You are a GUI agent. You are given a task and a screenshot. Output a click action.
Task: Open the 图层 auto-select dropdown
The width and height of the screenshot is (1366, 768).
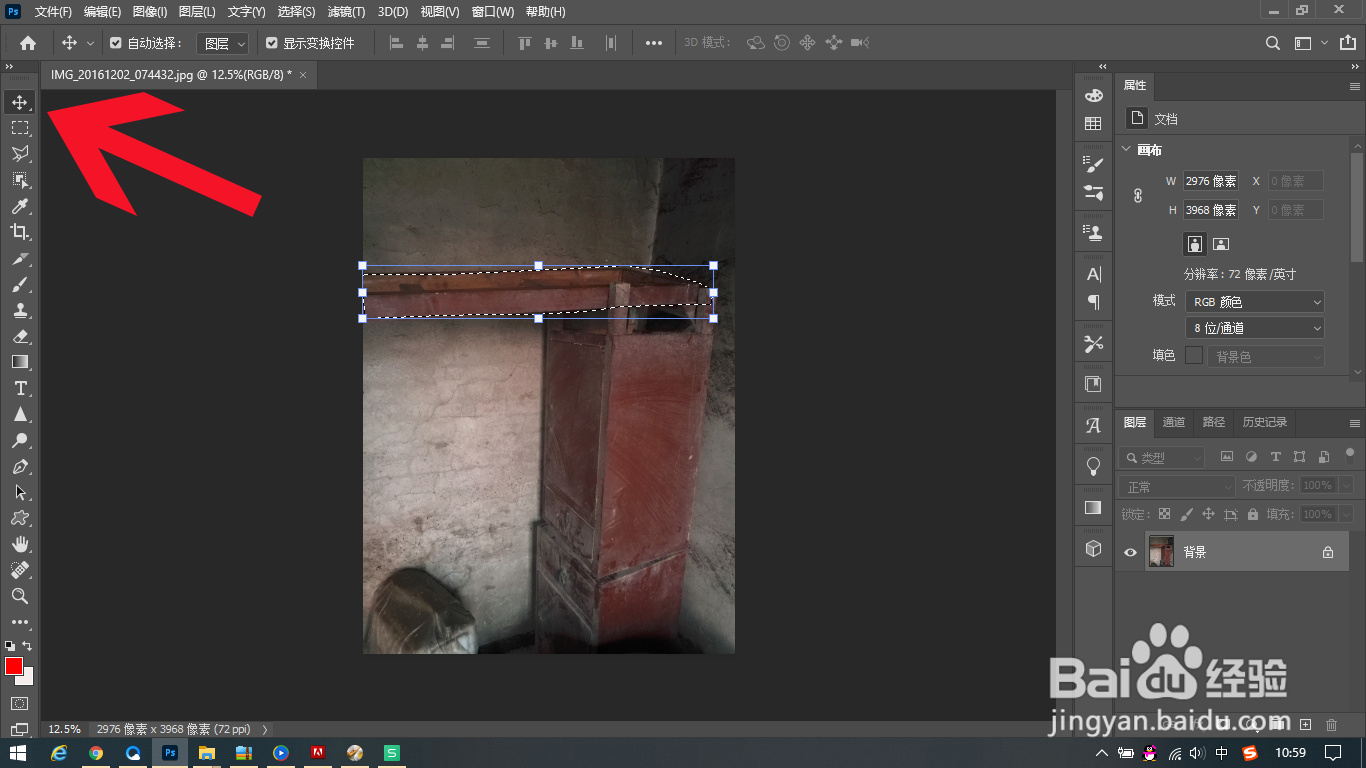221,43
